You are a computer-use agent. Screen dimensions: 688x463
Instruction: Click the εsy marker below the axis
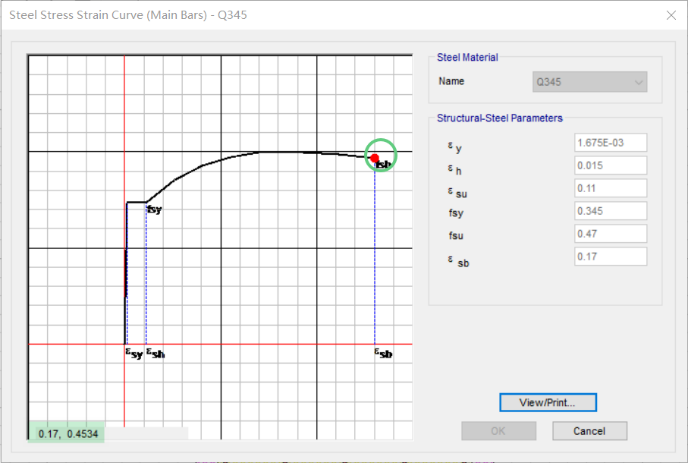[x=133, y=353]
